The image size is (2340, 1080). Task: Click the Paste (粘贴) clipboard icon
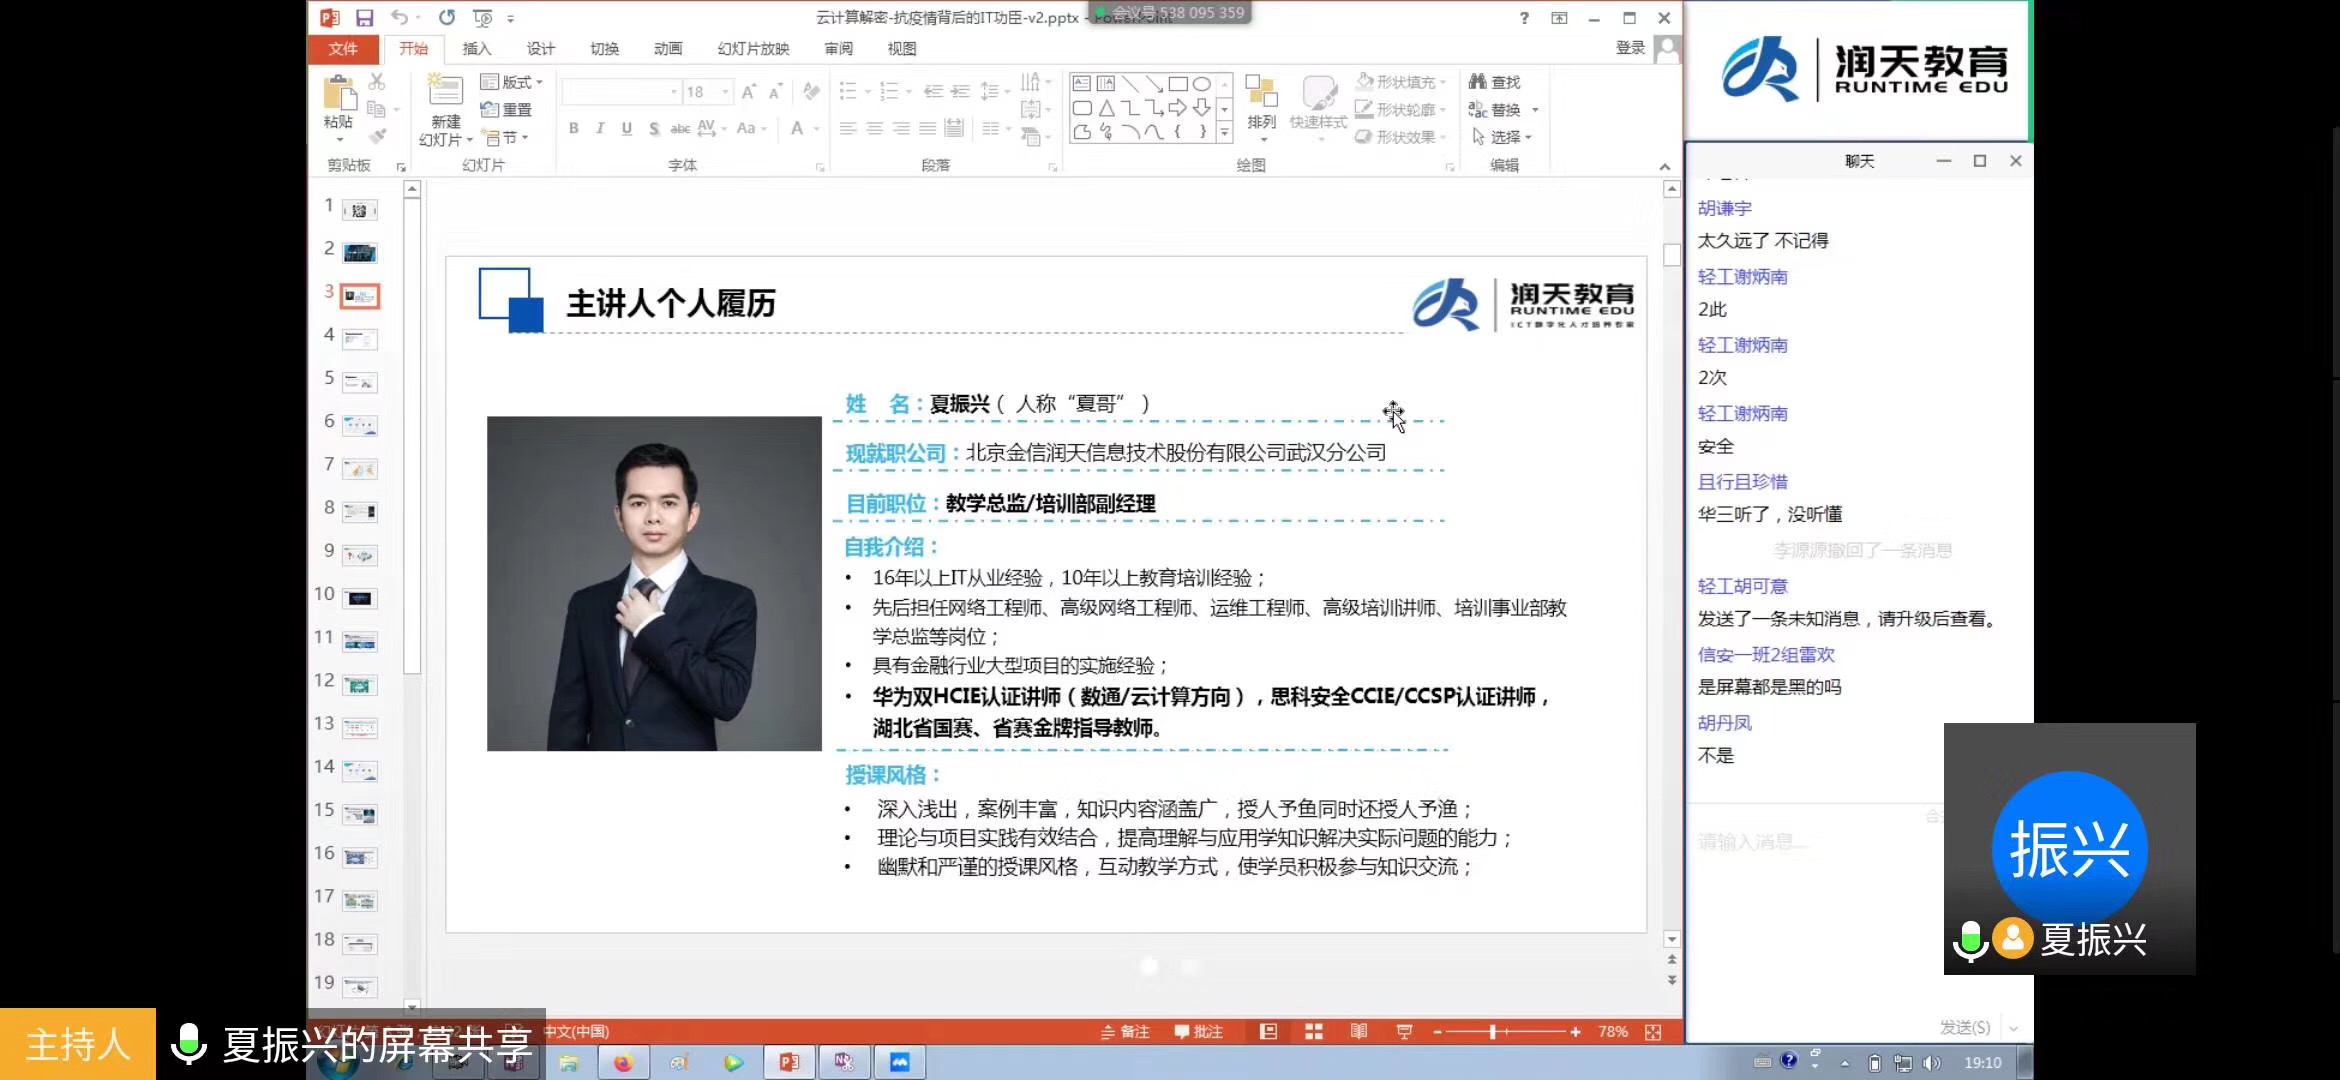pos(339,95)
